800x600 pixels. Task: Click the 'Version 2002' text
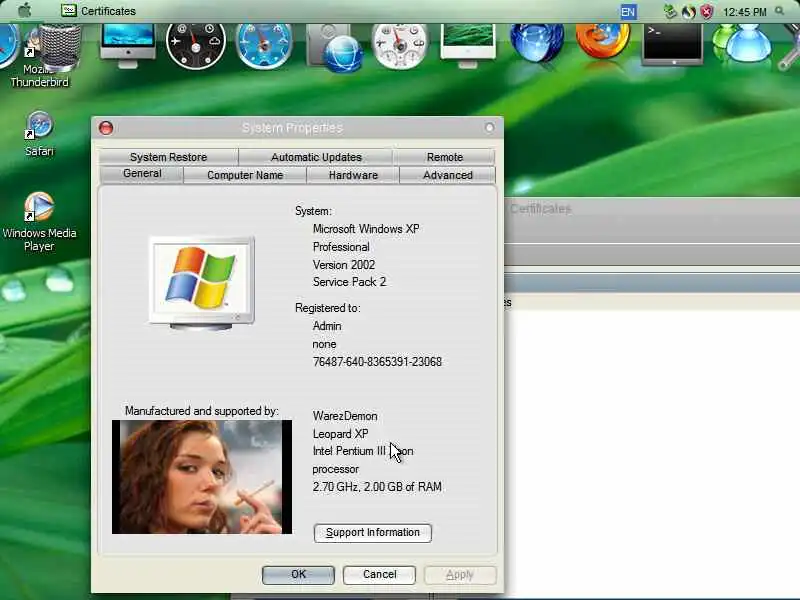343,265
